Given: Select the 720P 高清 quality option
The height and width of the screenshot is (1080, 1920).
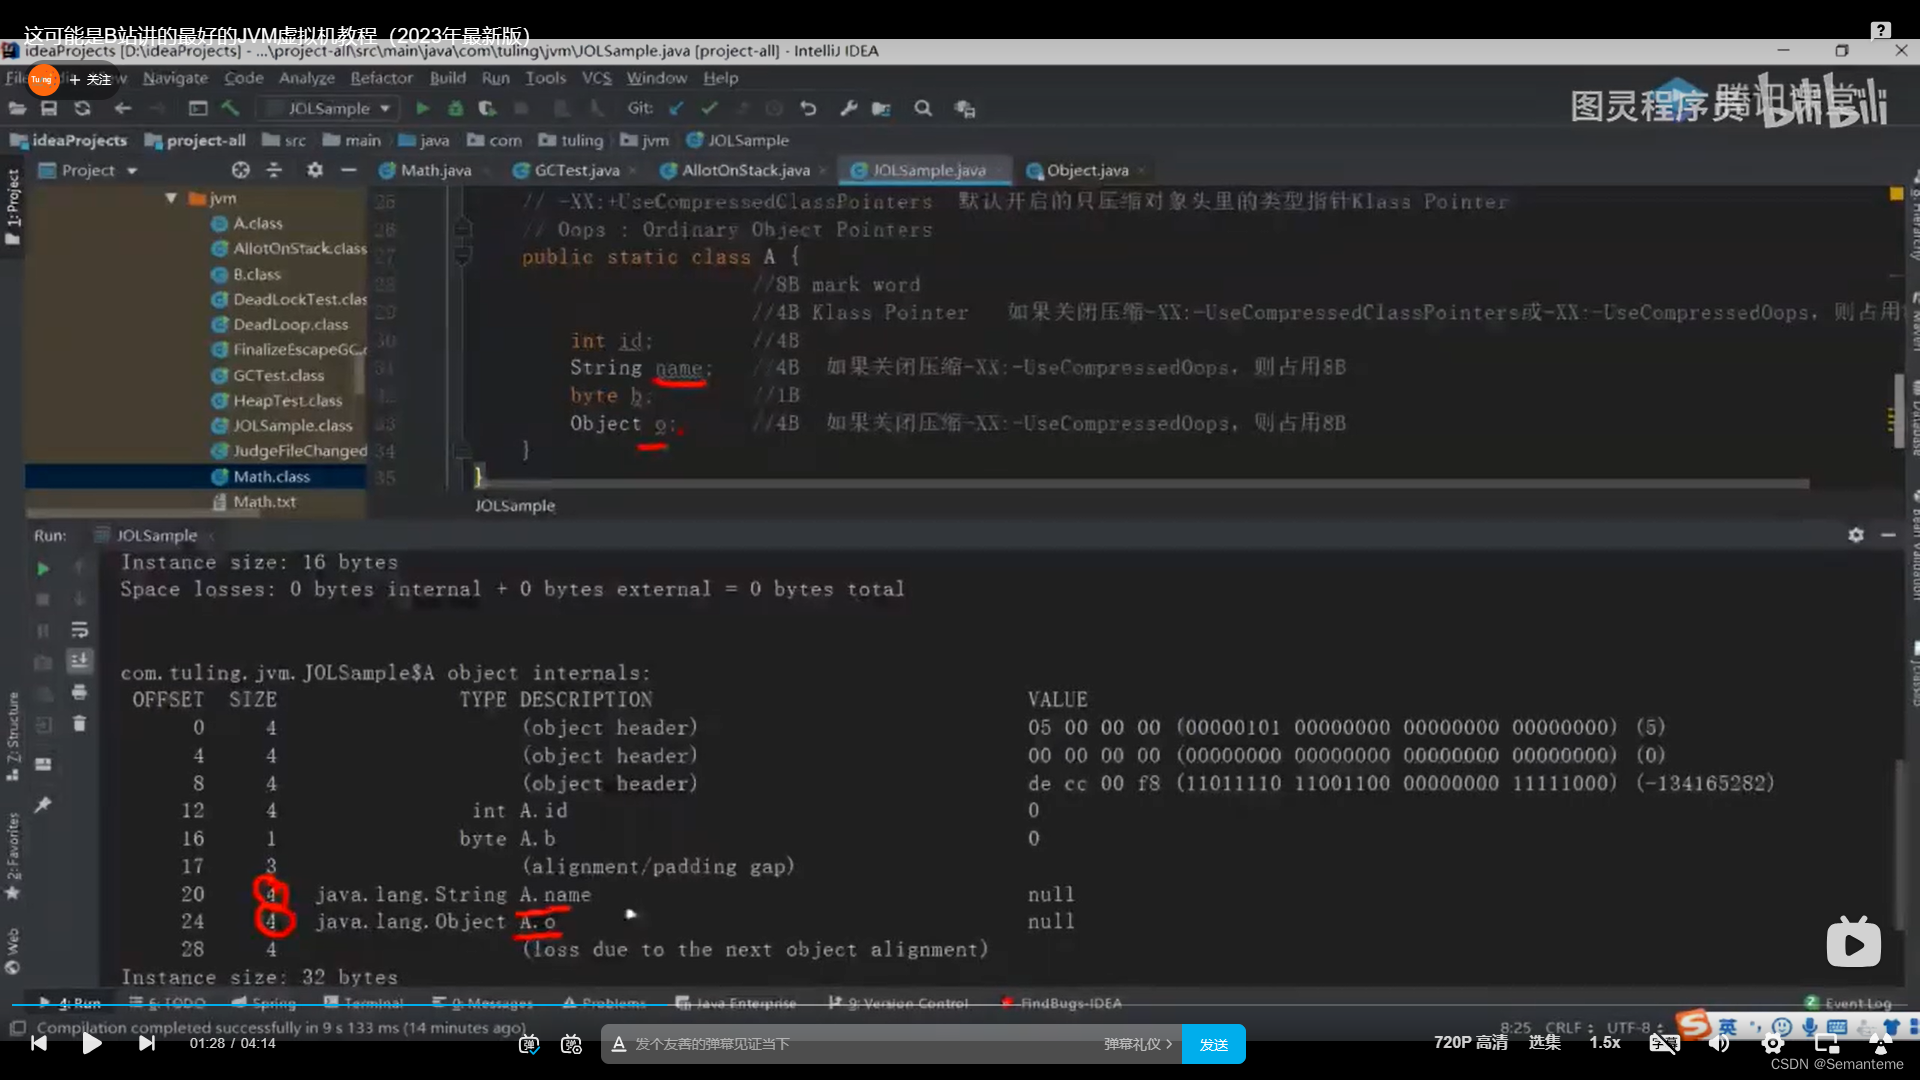Looking at the screenshot, I should 1470,1042.
